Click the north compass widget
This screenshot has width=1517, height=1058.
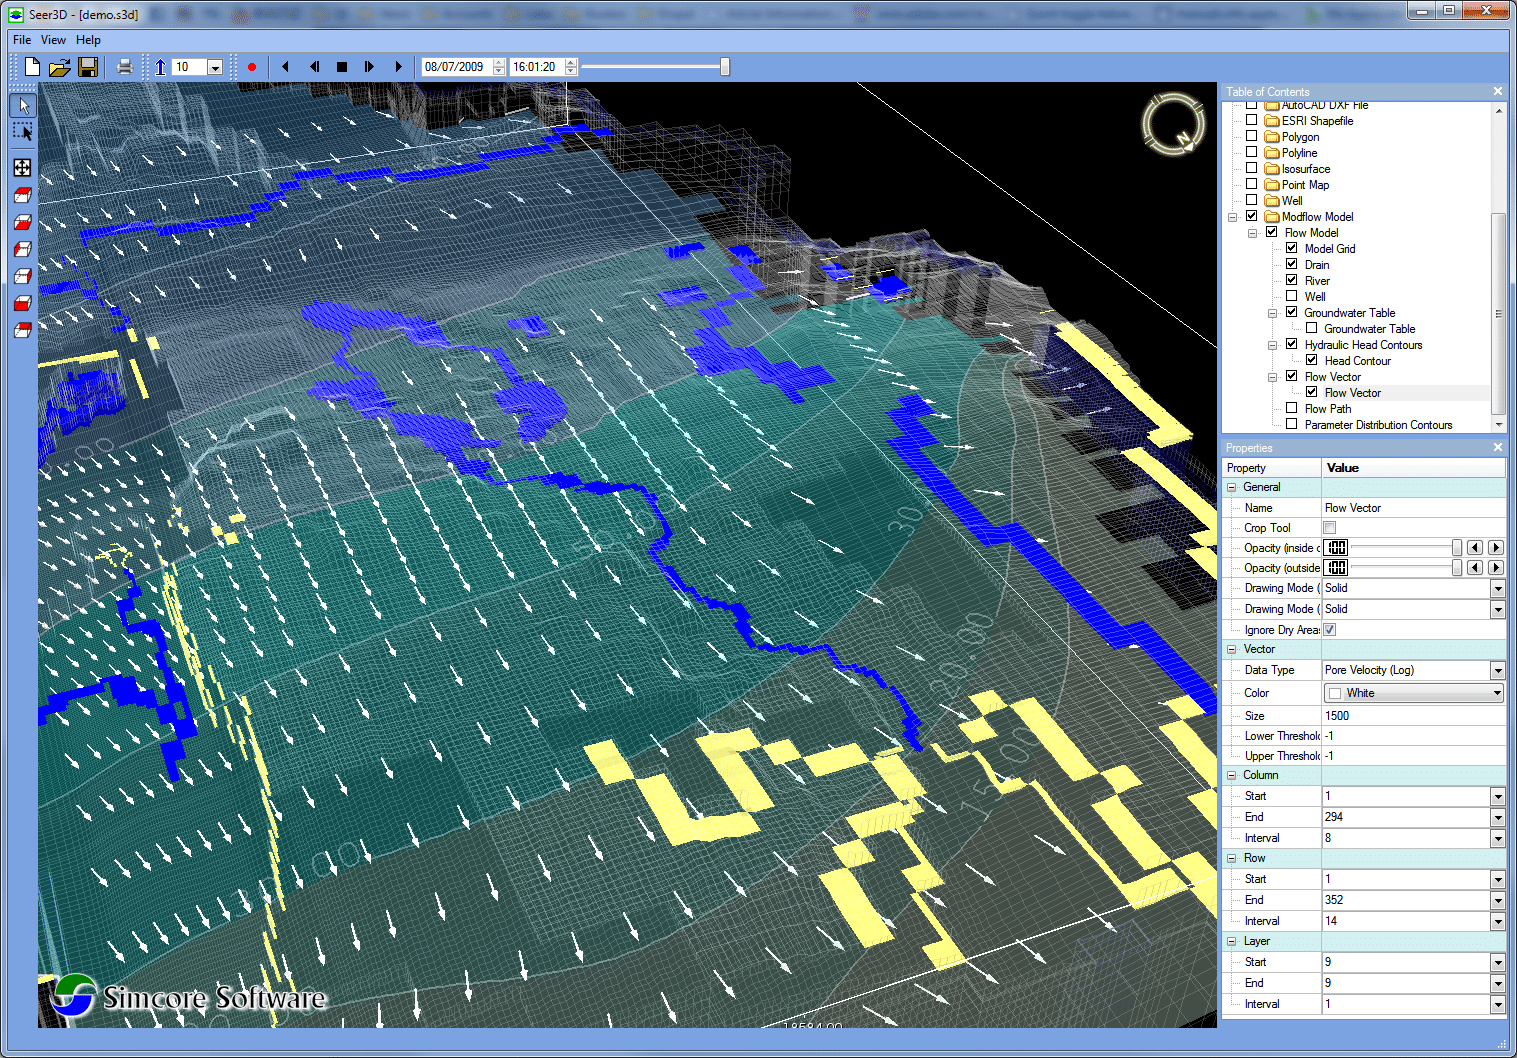(1173, 124)
